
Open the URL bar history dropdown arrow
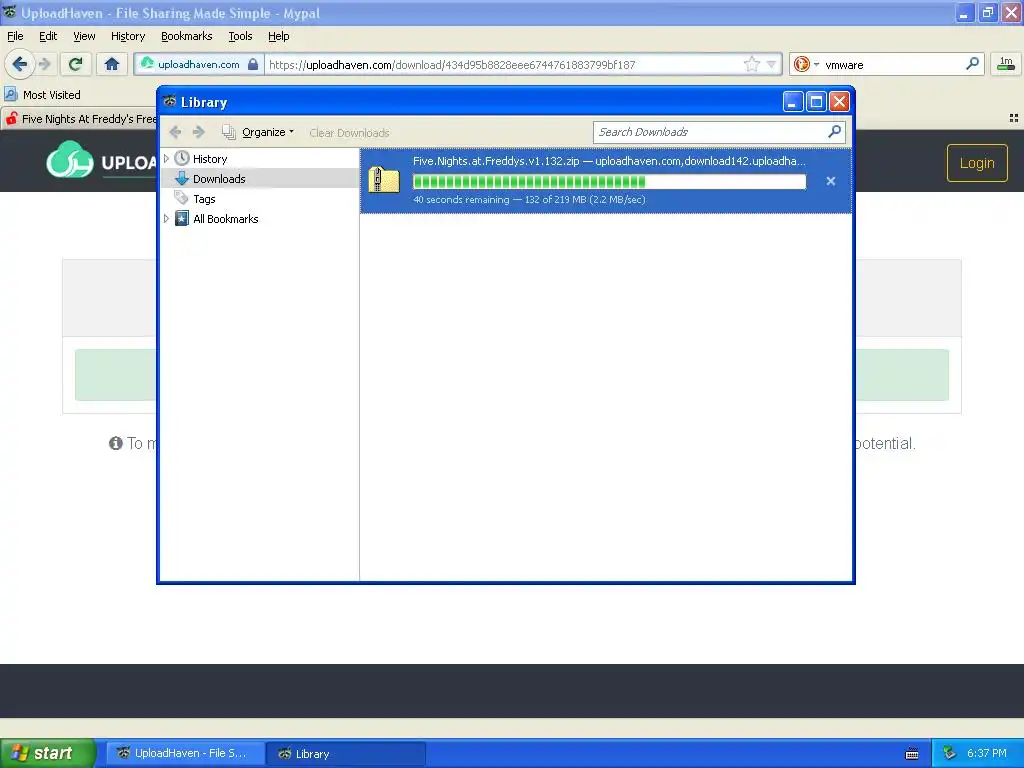tap(771, 64)
